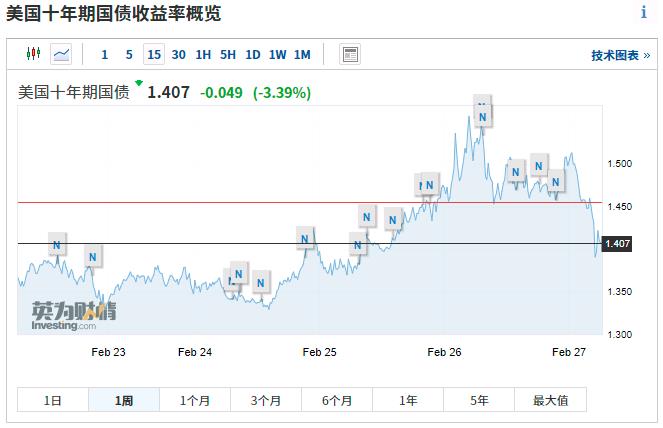Click the info icon beside the title

(643, 13)
